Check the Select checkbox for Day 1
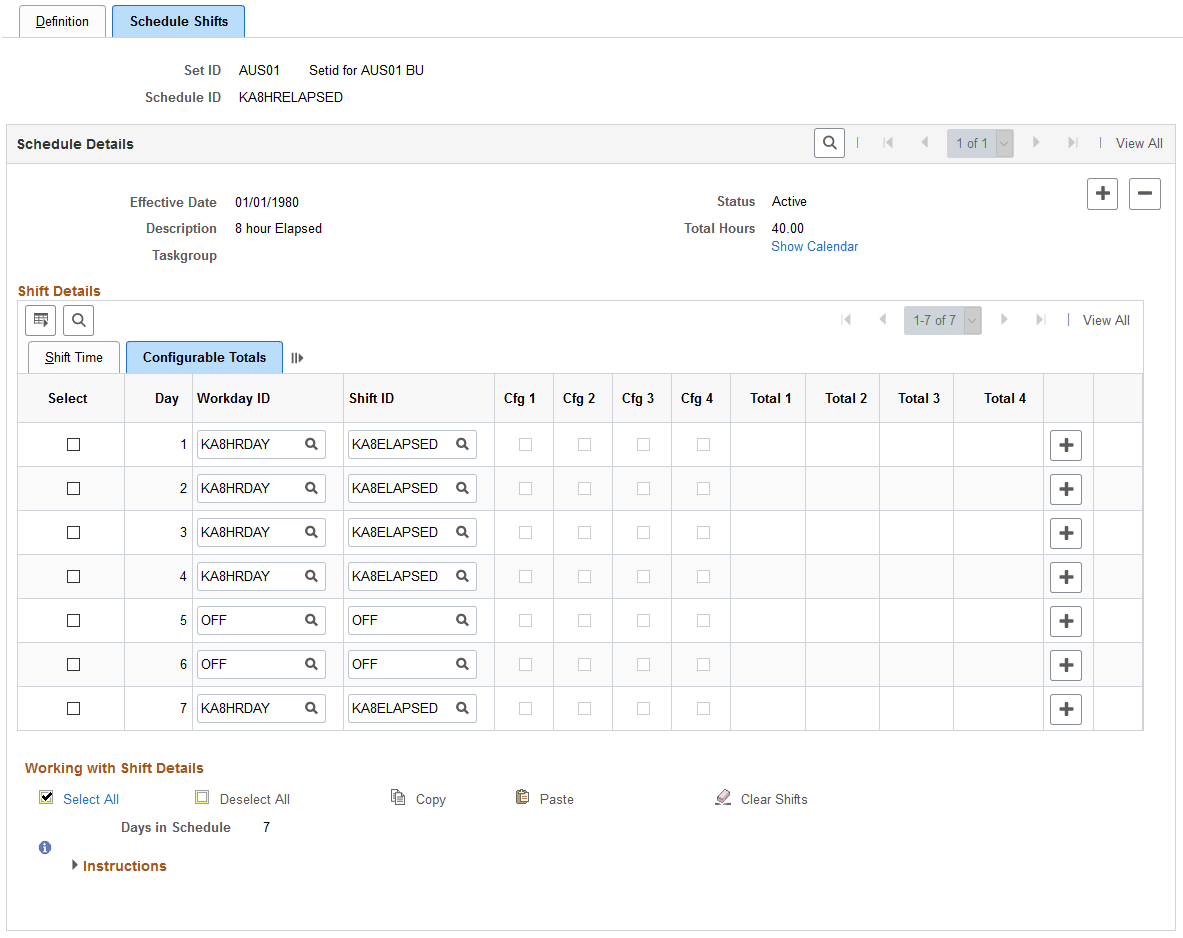1183x938 pixels. [73, 444]
